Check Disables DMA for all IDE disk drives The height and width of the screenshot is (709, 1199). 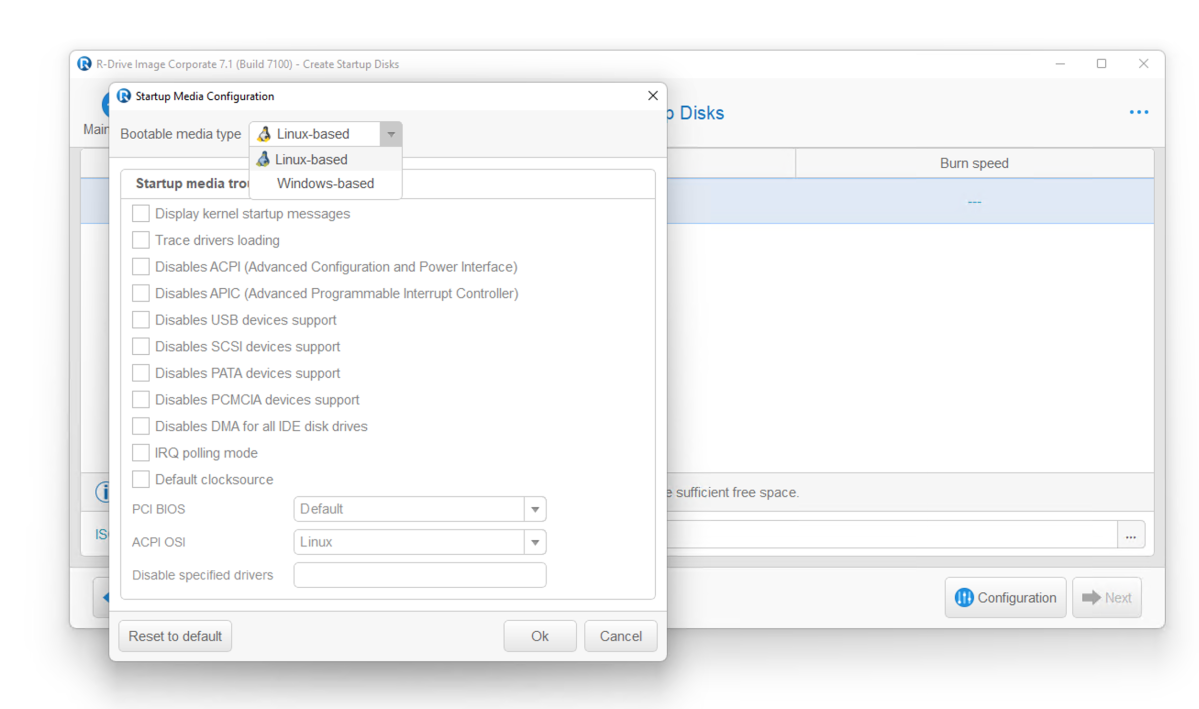coord(141,426)
